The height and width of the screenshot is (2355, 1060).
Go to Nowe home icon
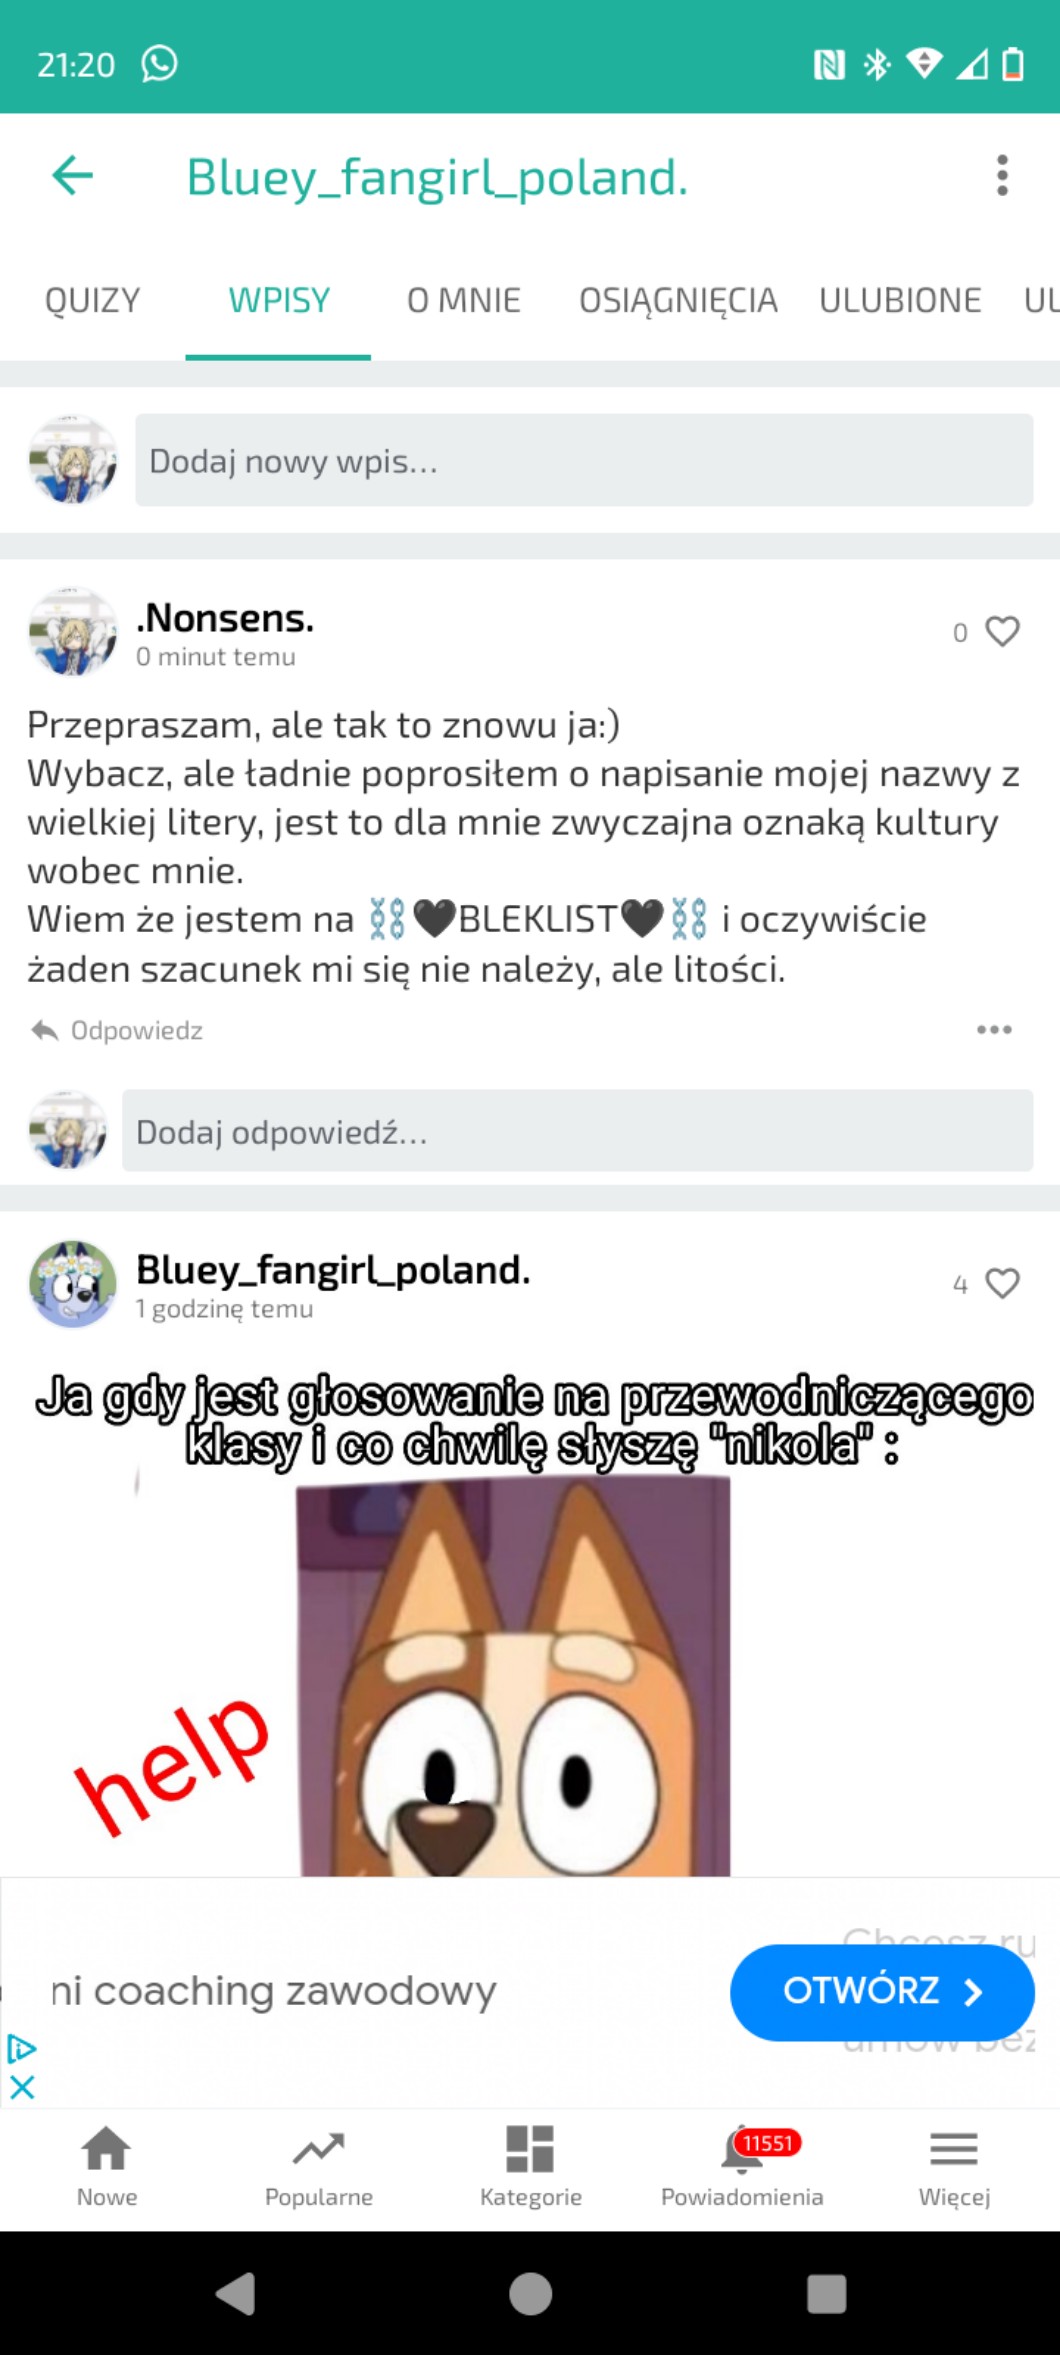click(x=107, y=2166)
